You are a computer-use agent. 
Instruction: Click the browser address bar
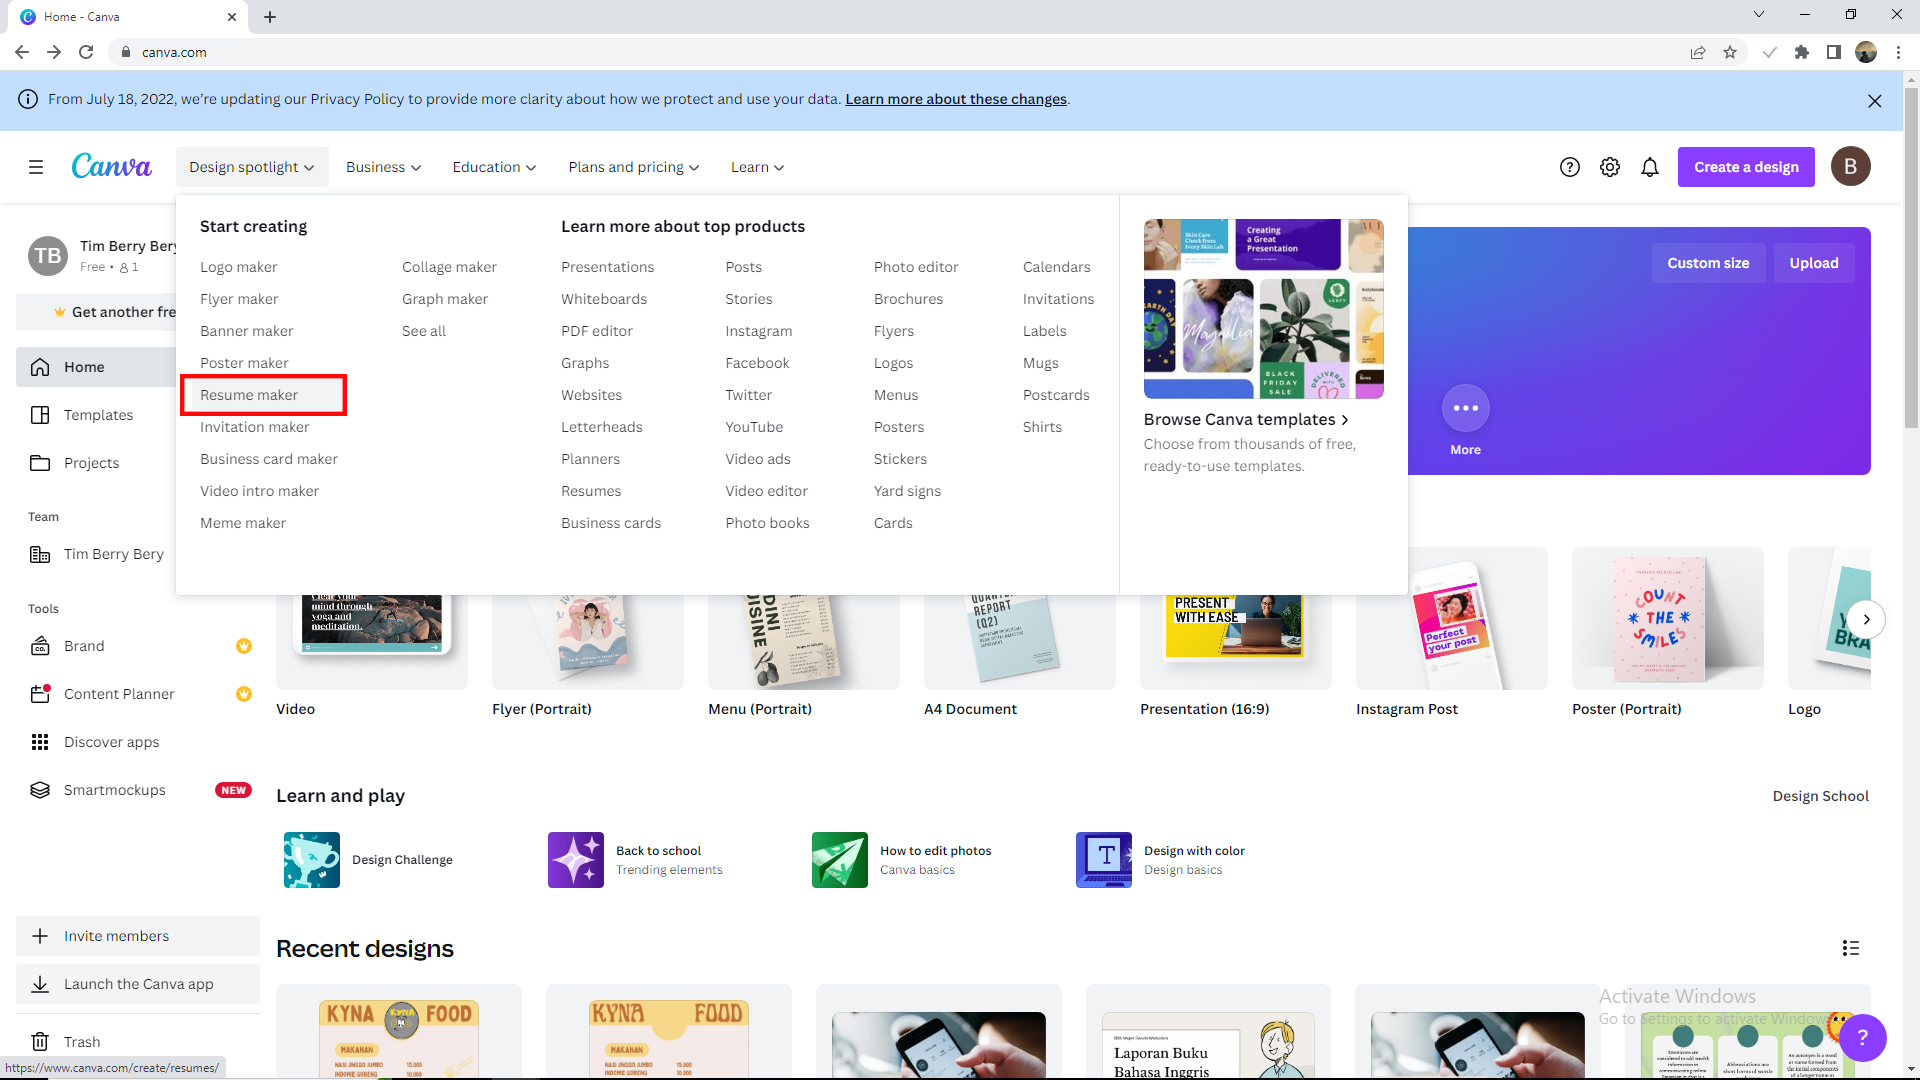(900, 52)
